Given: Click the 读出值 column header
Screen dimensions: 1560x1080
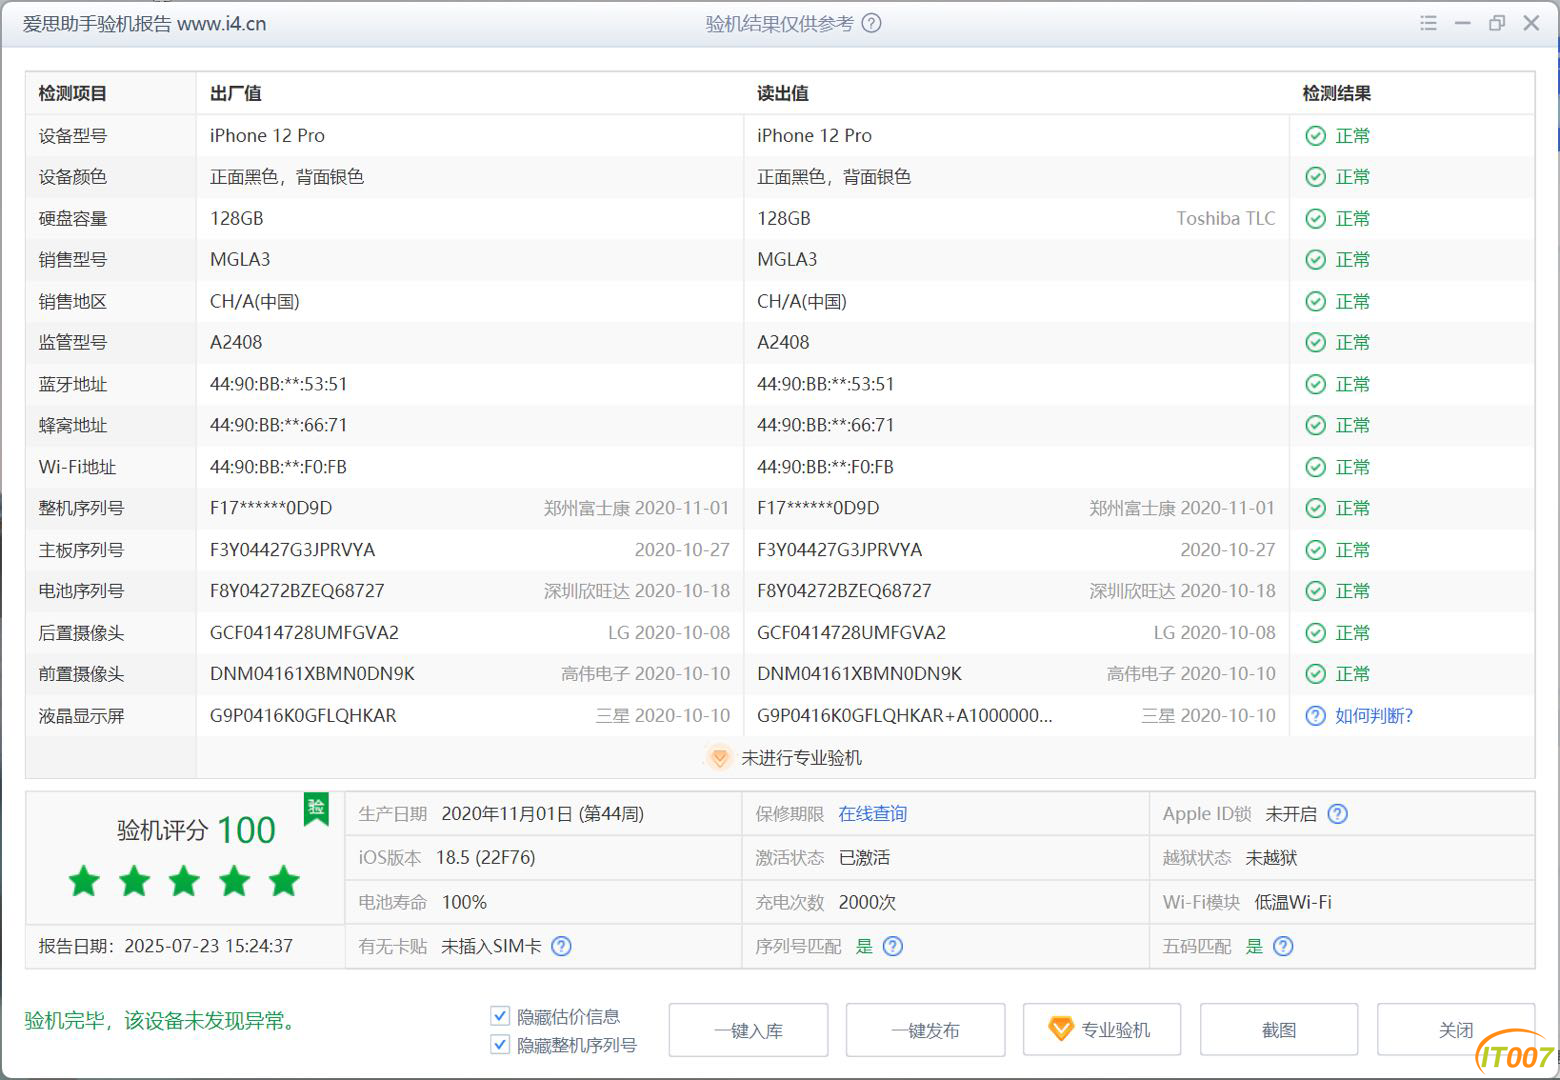Looking at the screenshot, I should pos(783,94).
